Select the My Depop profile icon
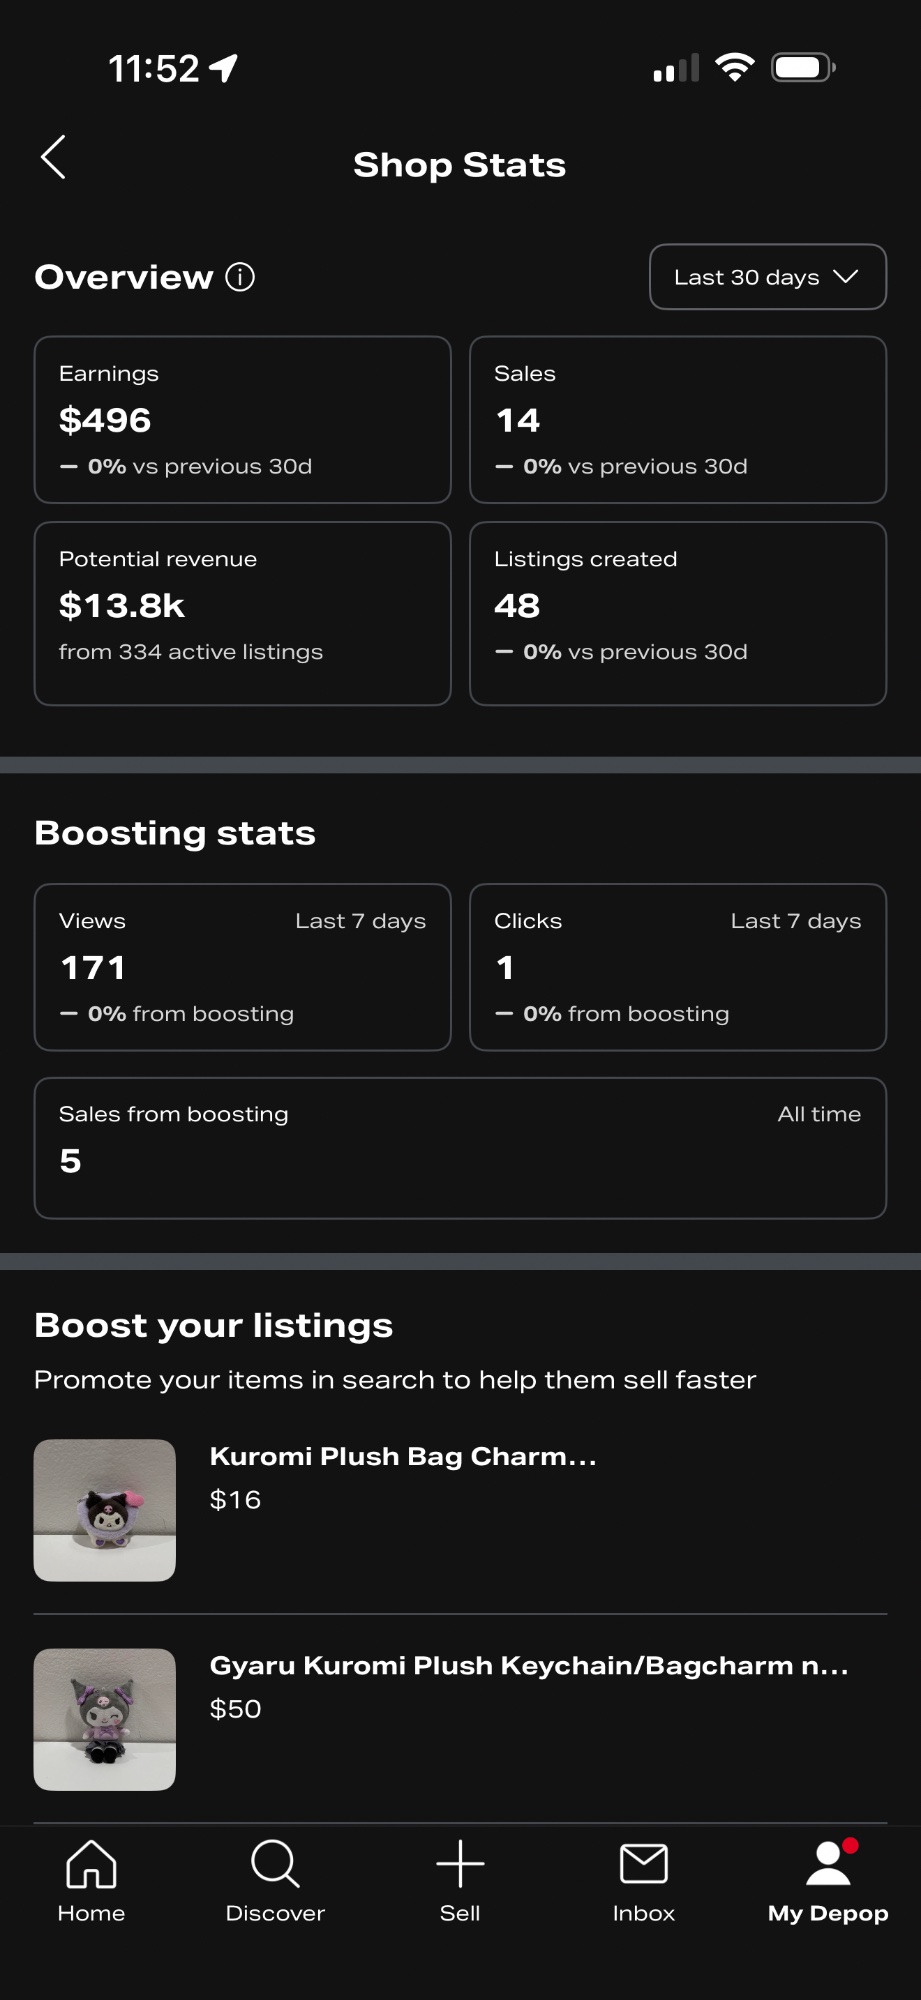Viewport: 921px width, 2000px height. coord(829,1863)
